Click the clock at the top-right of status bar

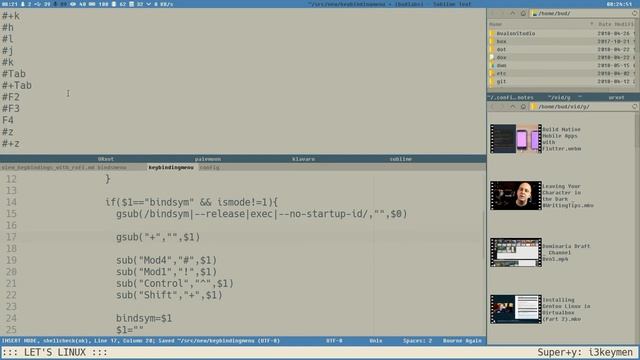[620, 4]
